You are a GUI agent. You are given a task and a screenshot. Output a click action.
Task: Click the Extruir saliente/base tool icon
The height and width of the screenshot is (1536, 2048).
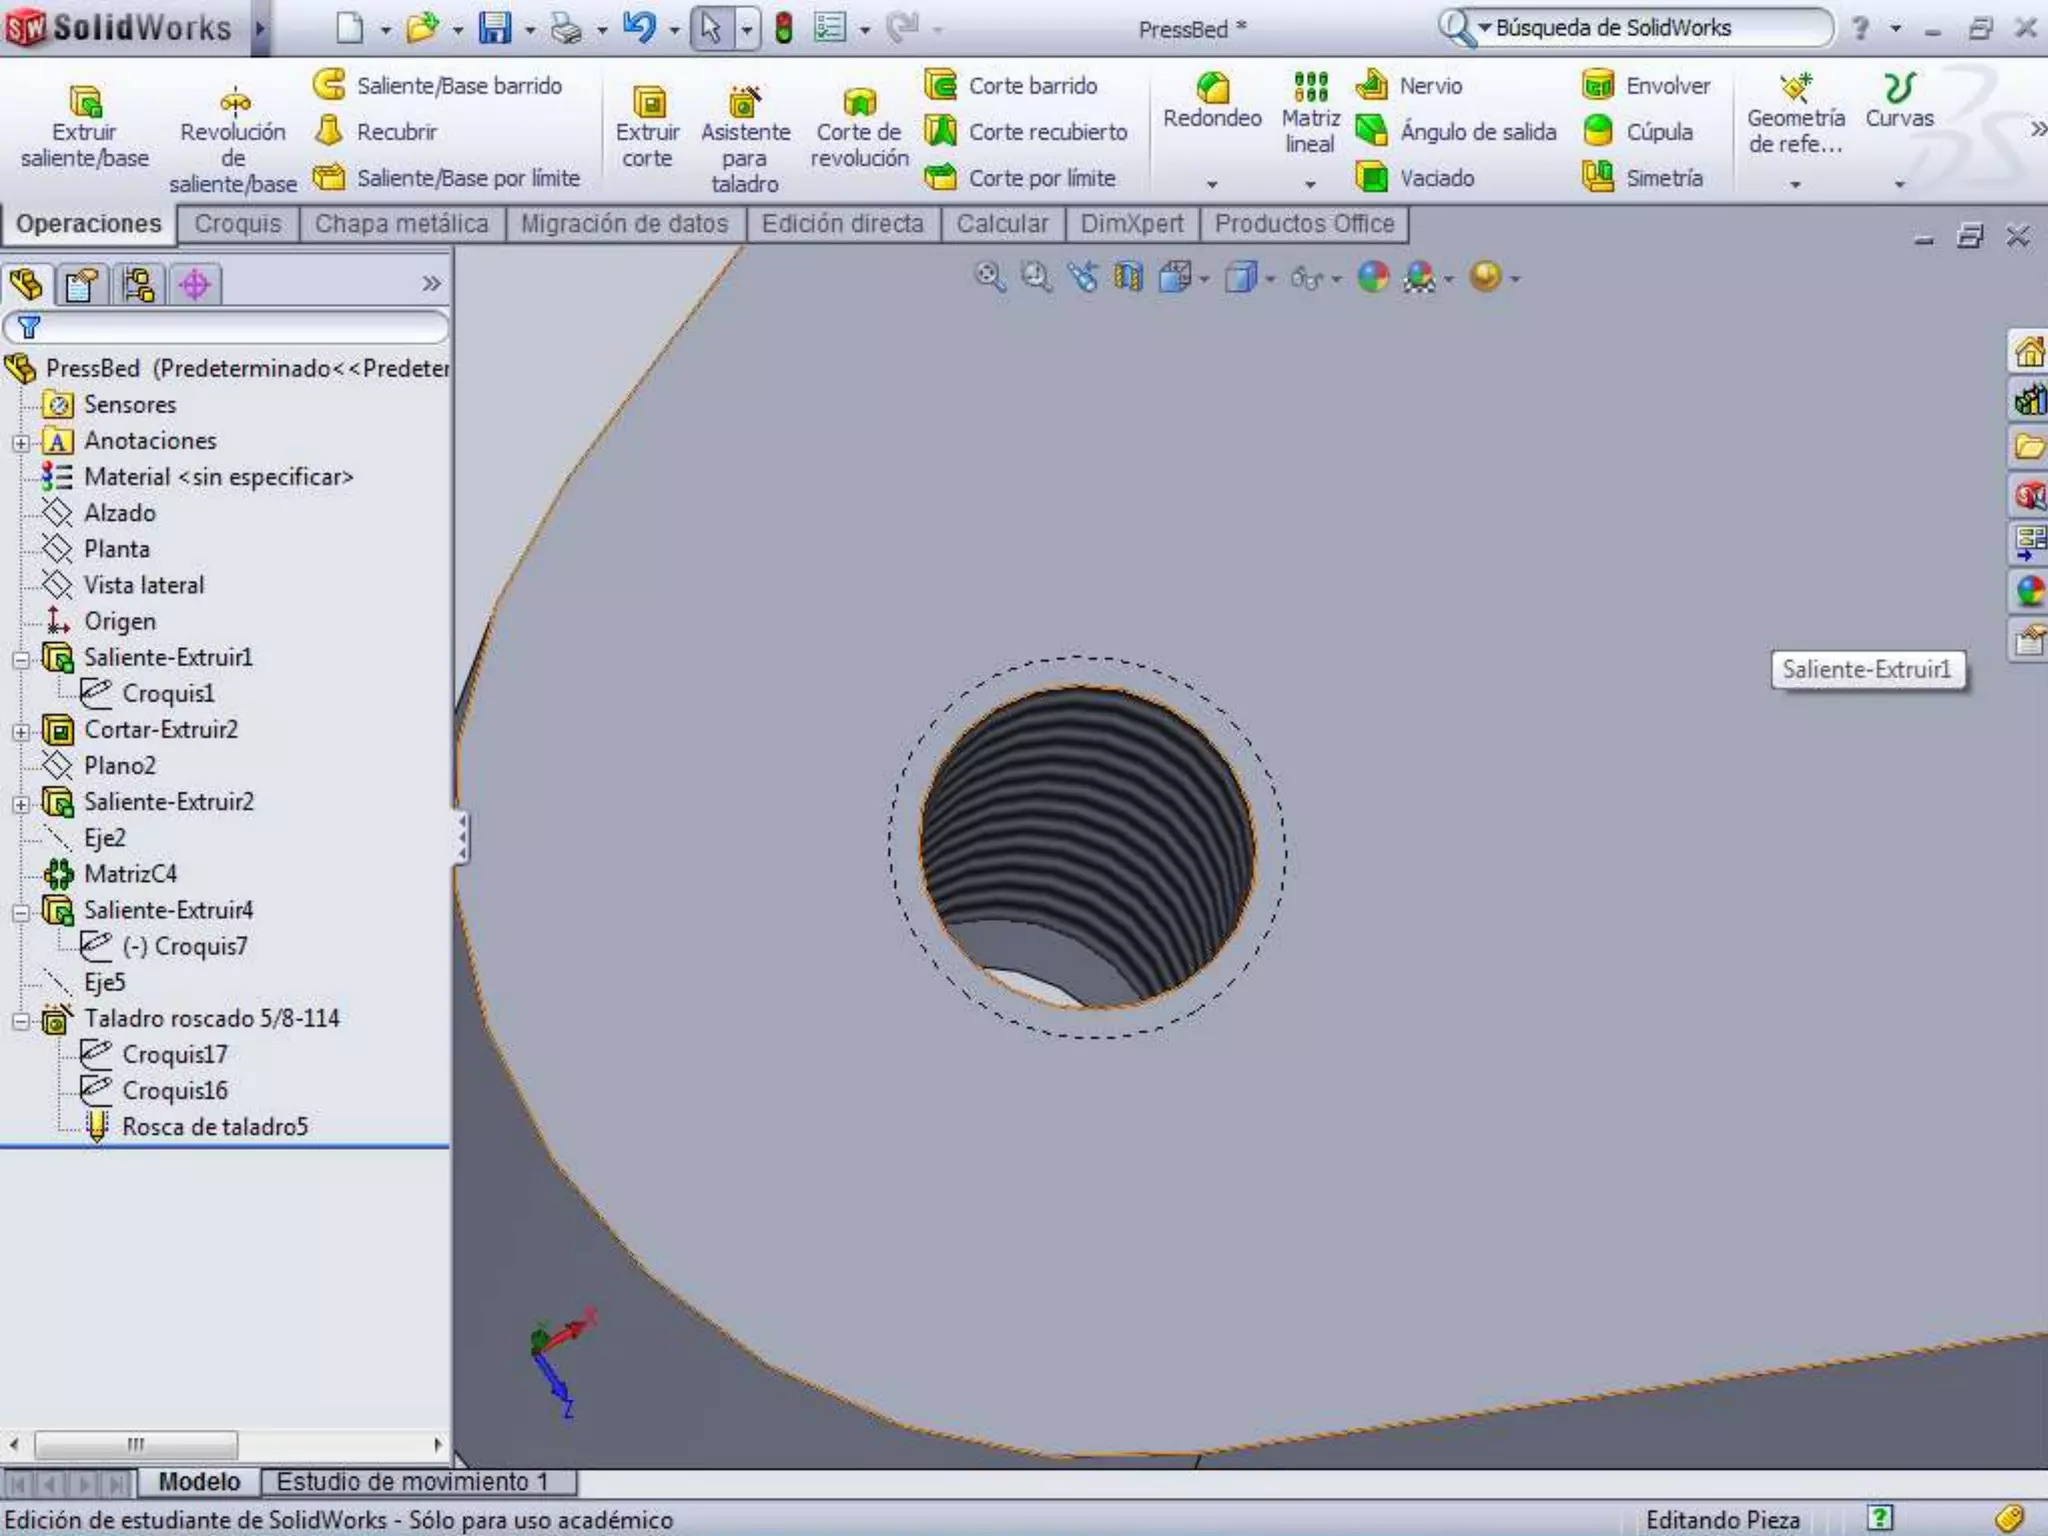click(x=85, y=102)
